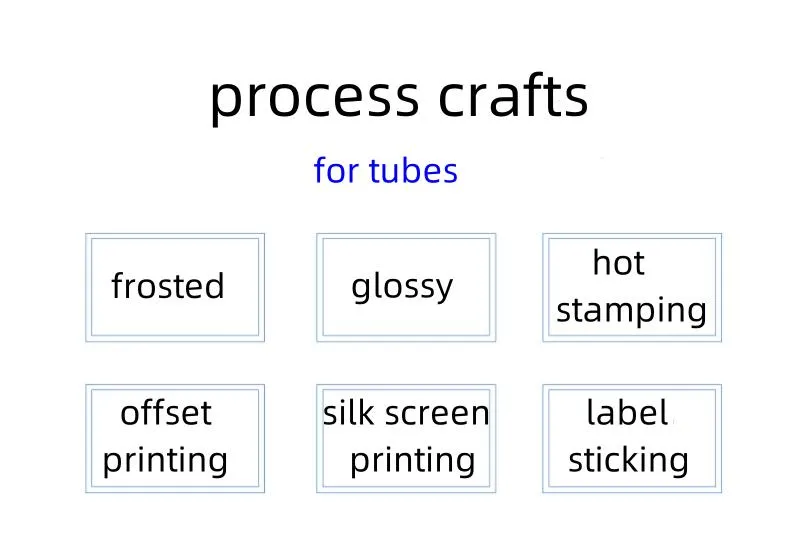Image resolution: width=800 pixels, height=550 pixels.
Task: Click the blue word "for"
Action: [x=336, y=171]
